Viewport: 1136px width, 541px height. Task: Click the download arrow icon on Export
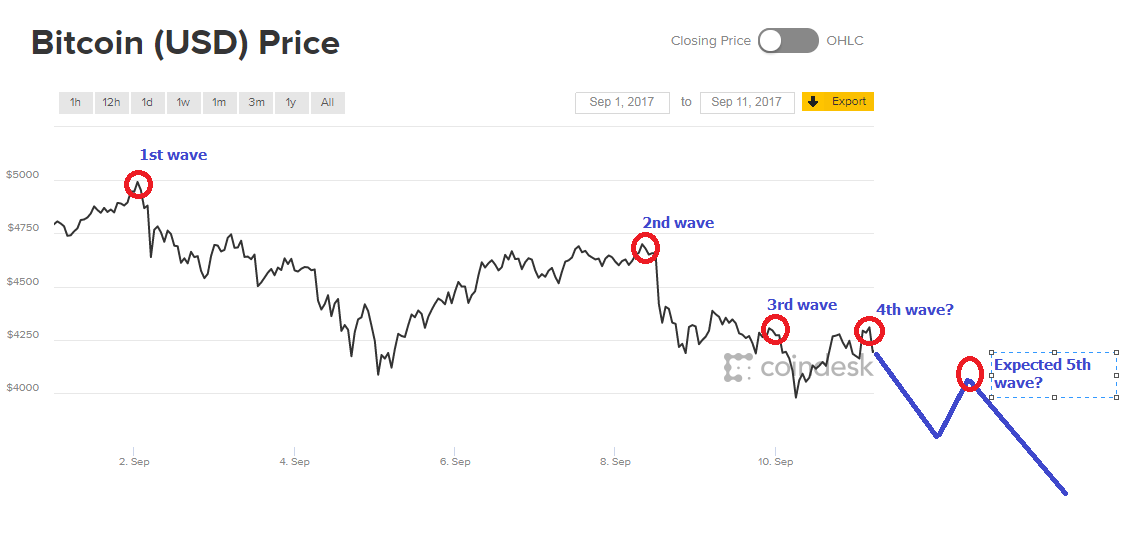point(813,102)
